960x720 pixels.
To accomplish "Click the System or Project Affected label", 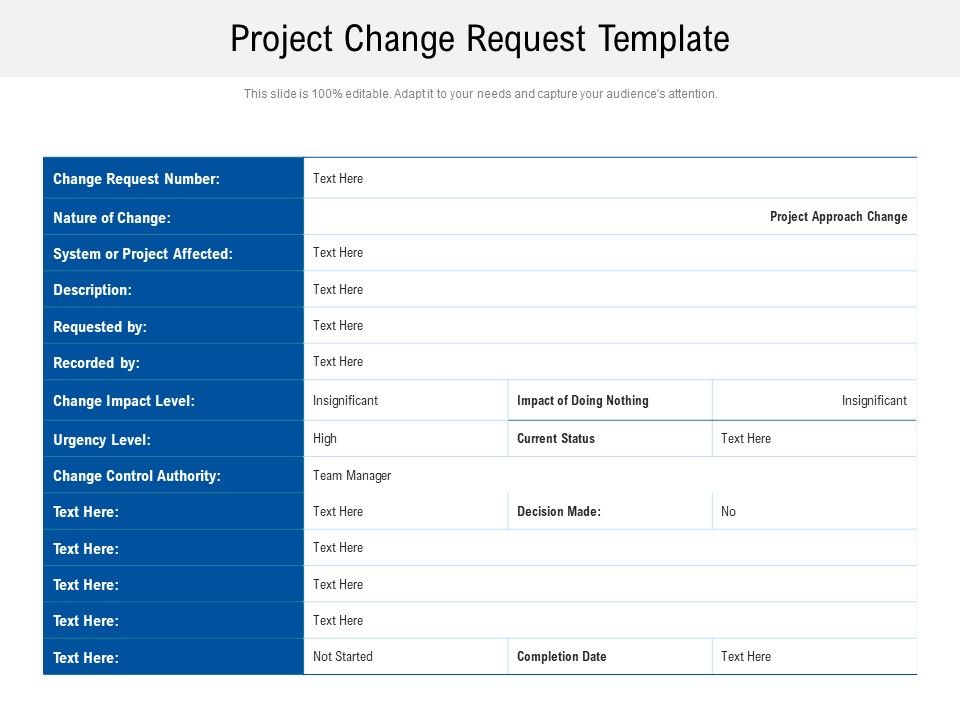I will (x=143, y=253).
